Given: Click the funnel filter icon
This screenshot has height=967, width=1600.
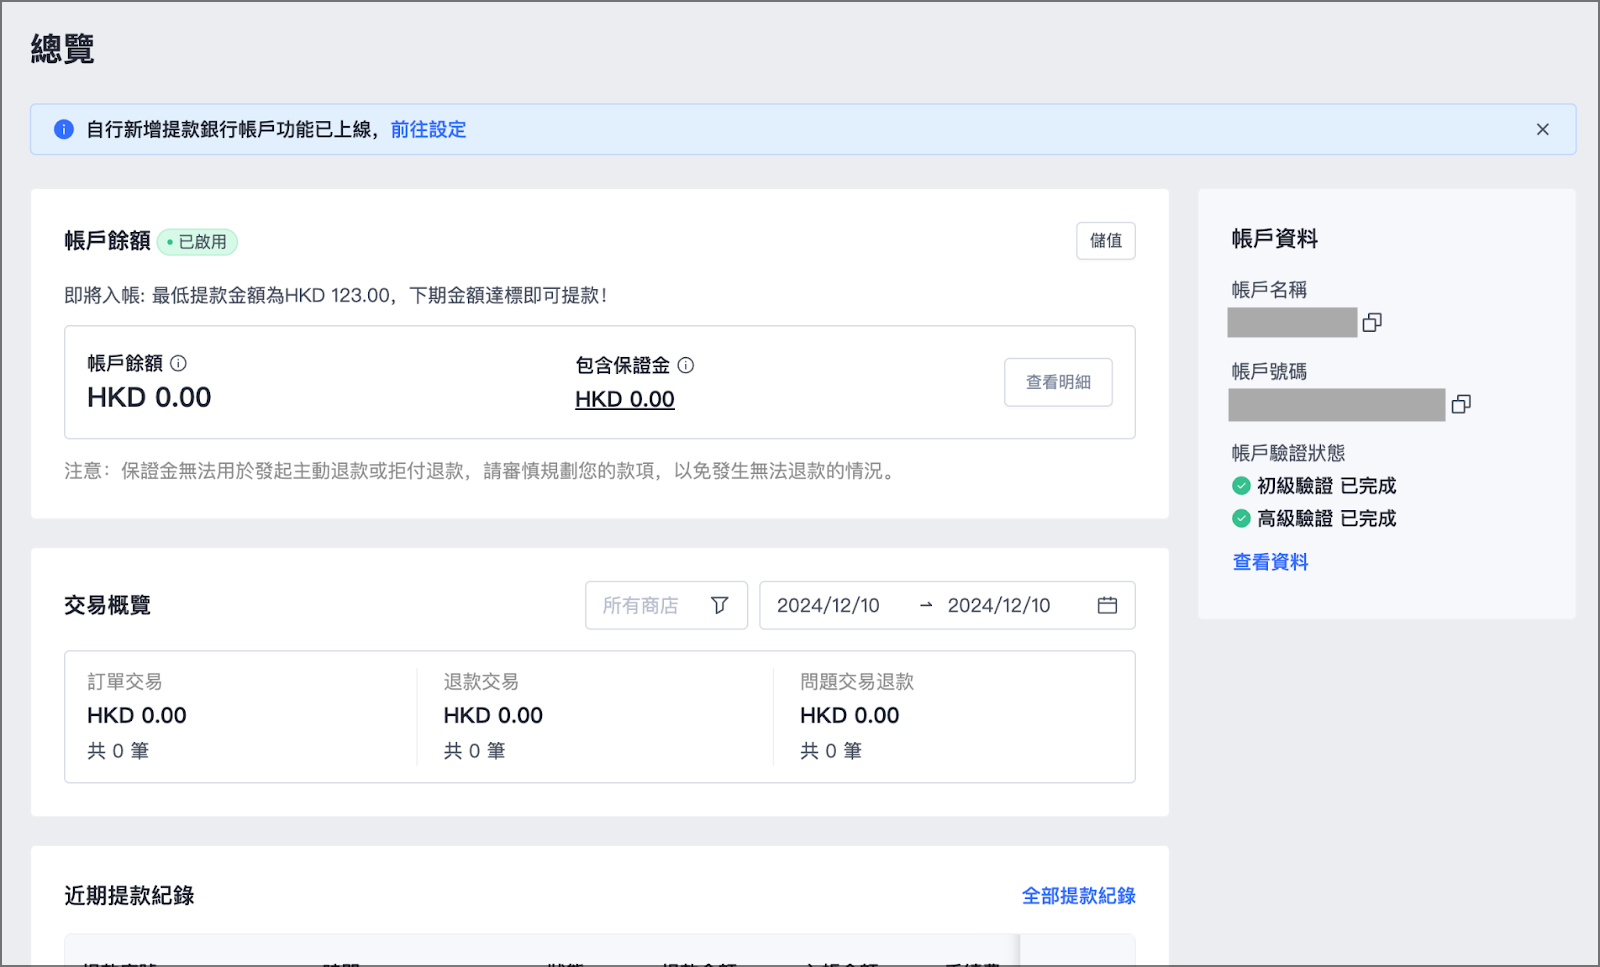Looking at the screenshot, I should point(719,605).
